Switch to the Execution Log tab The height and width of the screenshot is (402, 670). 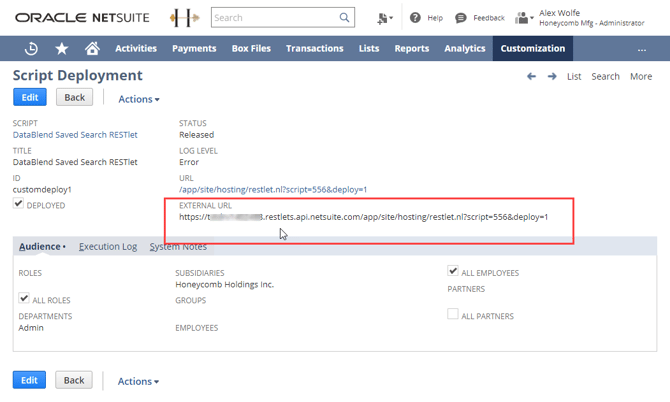[x=108, y=246]
